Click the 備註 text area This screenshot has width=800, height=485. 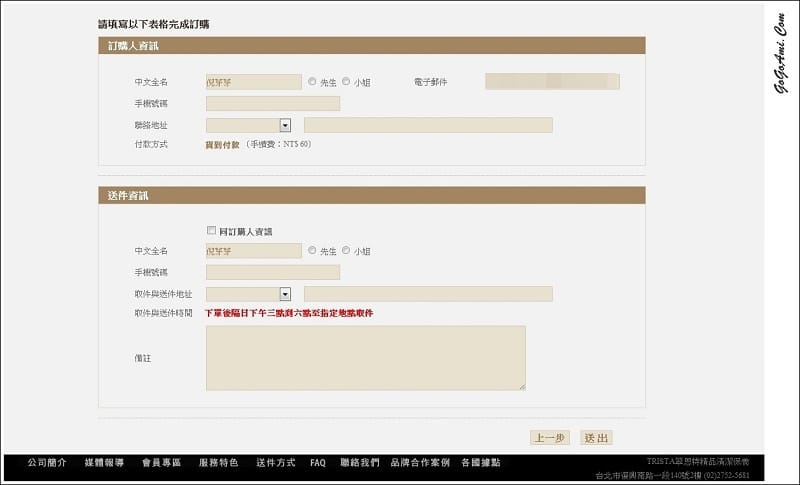tap(366, 358)
